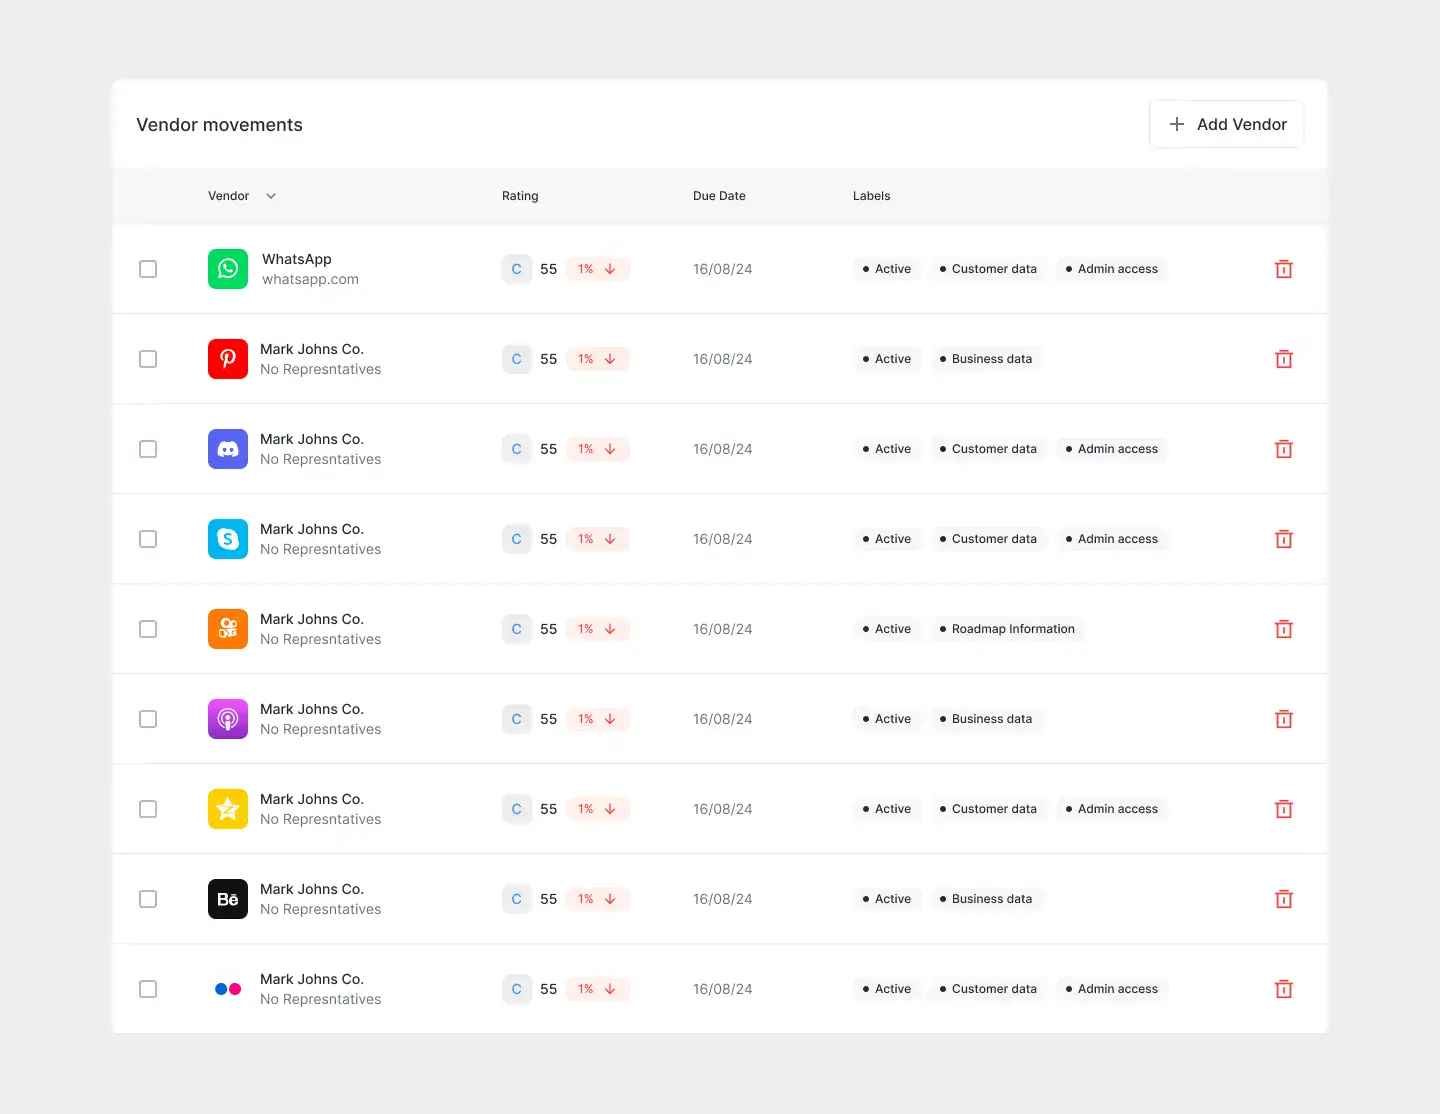Select the Behance row checkbox
This screenshot has width=1440, height=1114.
pyautogui.click(x=148, y=899)
